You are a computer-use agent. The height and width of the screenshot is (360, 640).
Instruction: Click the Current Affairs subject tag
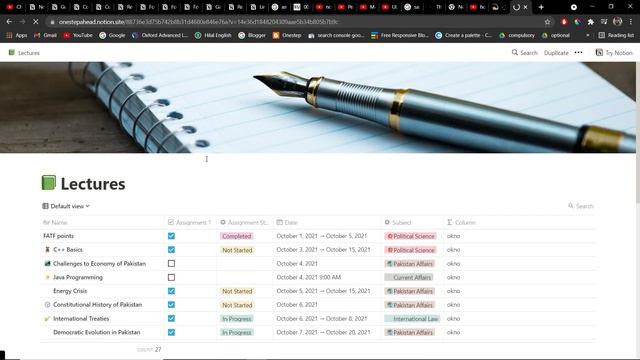coord(409,278)
